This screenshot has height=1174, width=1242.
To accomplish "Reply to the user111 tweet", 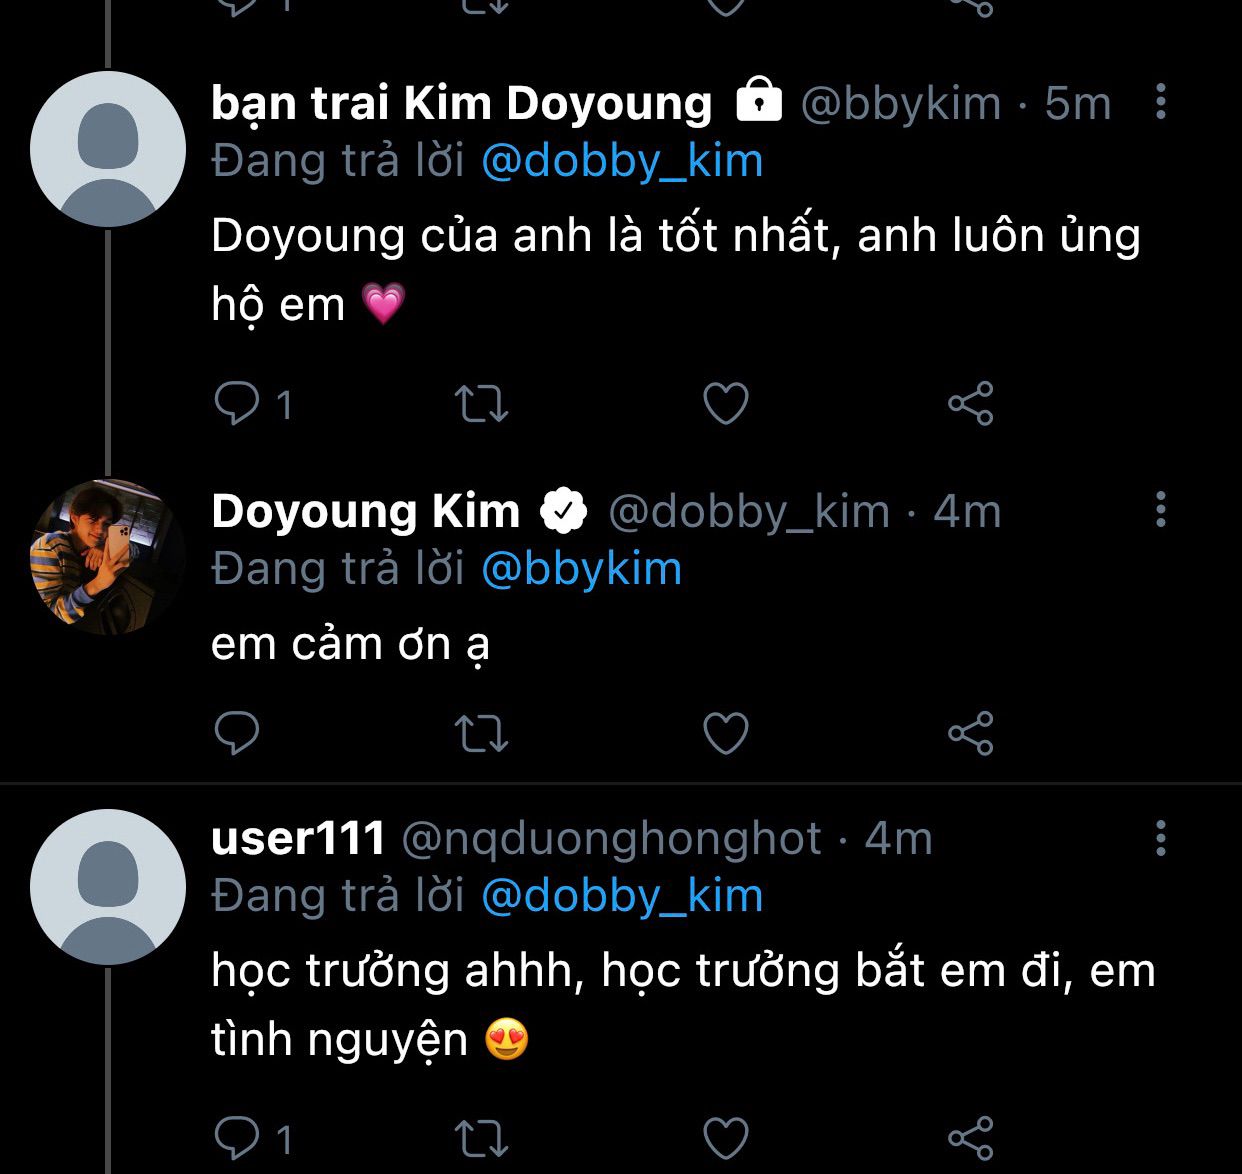I will click(x=238, y=1138).
